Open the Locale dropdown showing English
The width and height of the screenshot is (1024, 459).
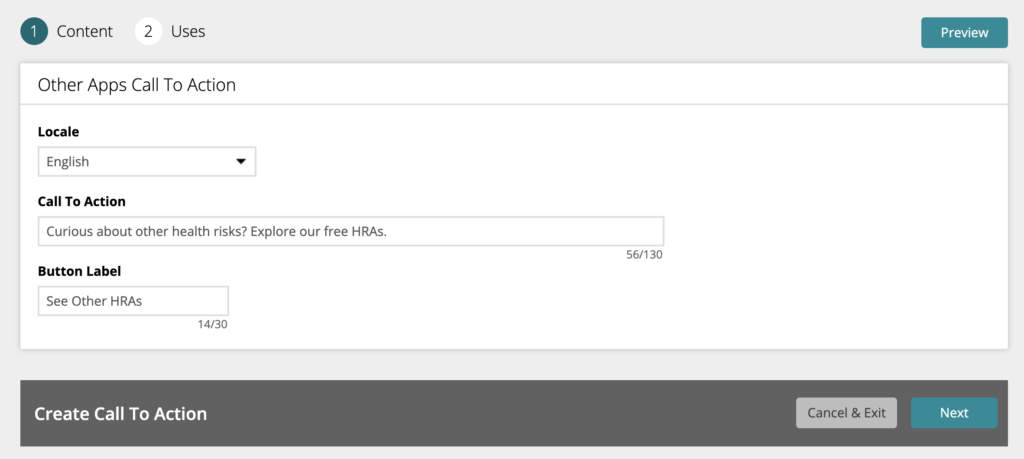[147, 161]
